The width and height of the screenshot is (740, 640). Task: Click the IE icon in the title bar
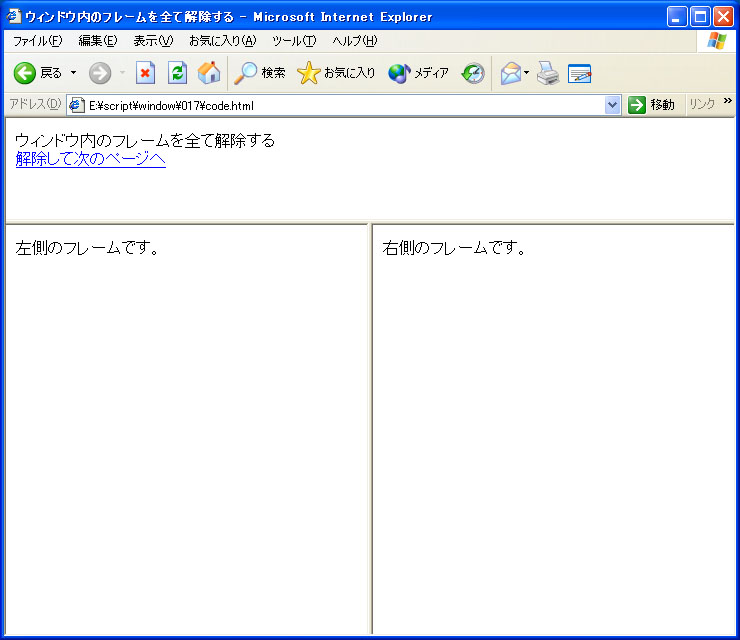tap(14, 17)
